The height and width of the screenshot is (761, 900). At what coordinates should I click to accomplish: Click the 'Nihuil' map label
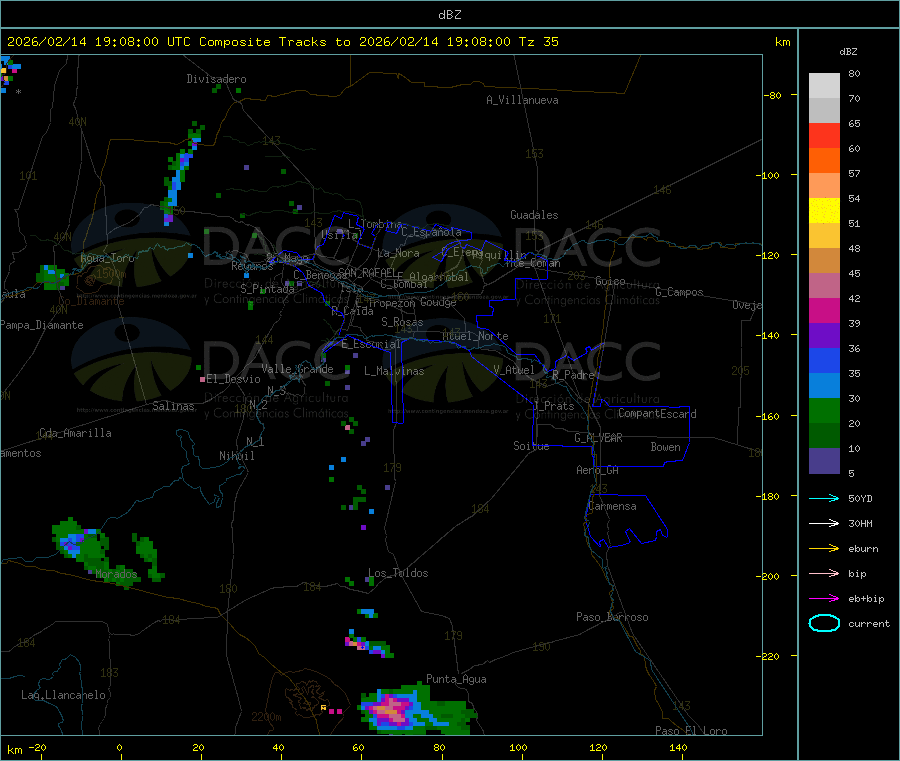point(236,456)
